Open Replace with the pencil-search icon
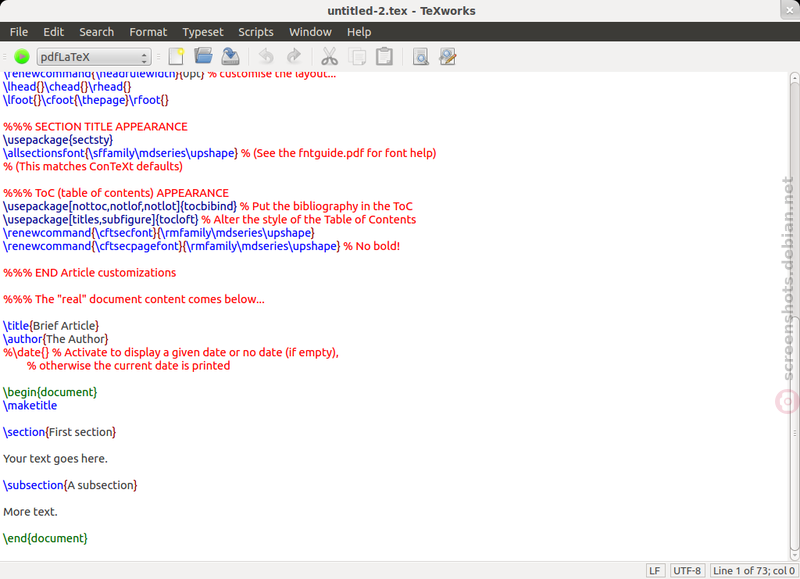The width and height of the screenshot is (800, 579). (447, 57)
